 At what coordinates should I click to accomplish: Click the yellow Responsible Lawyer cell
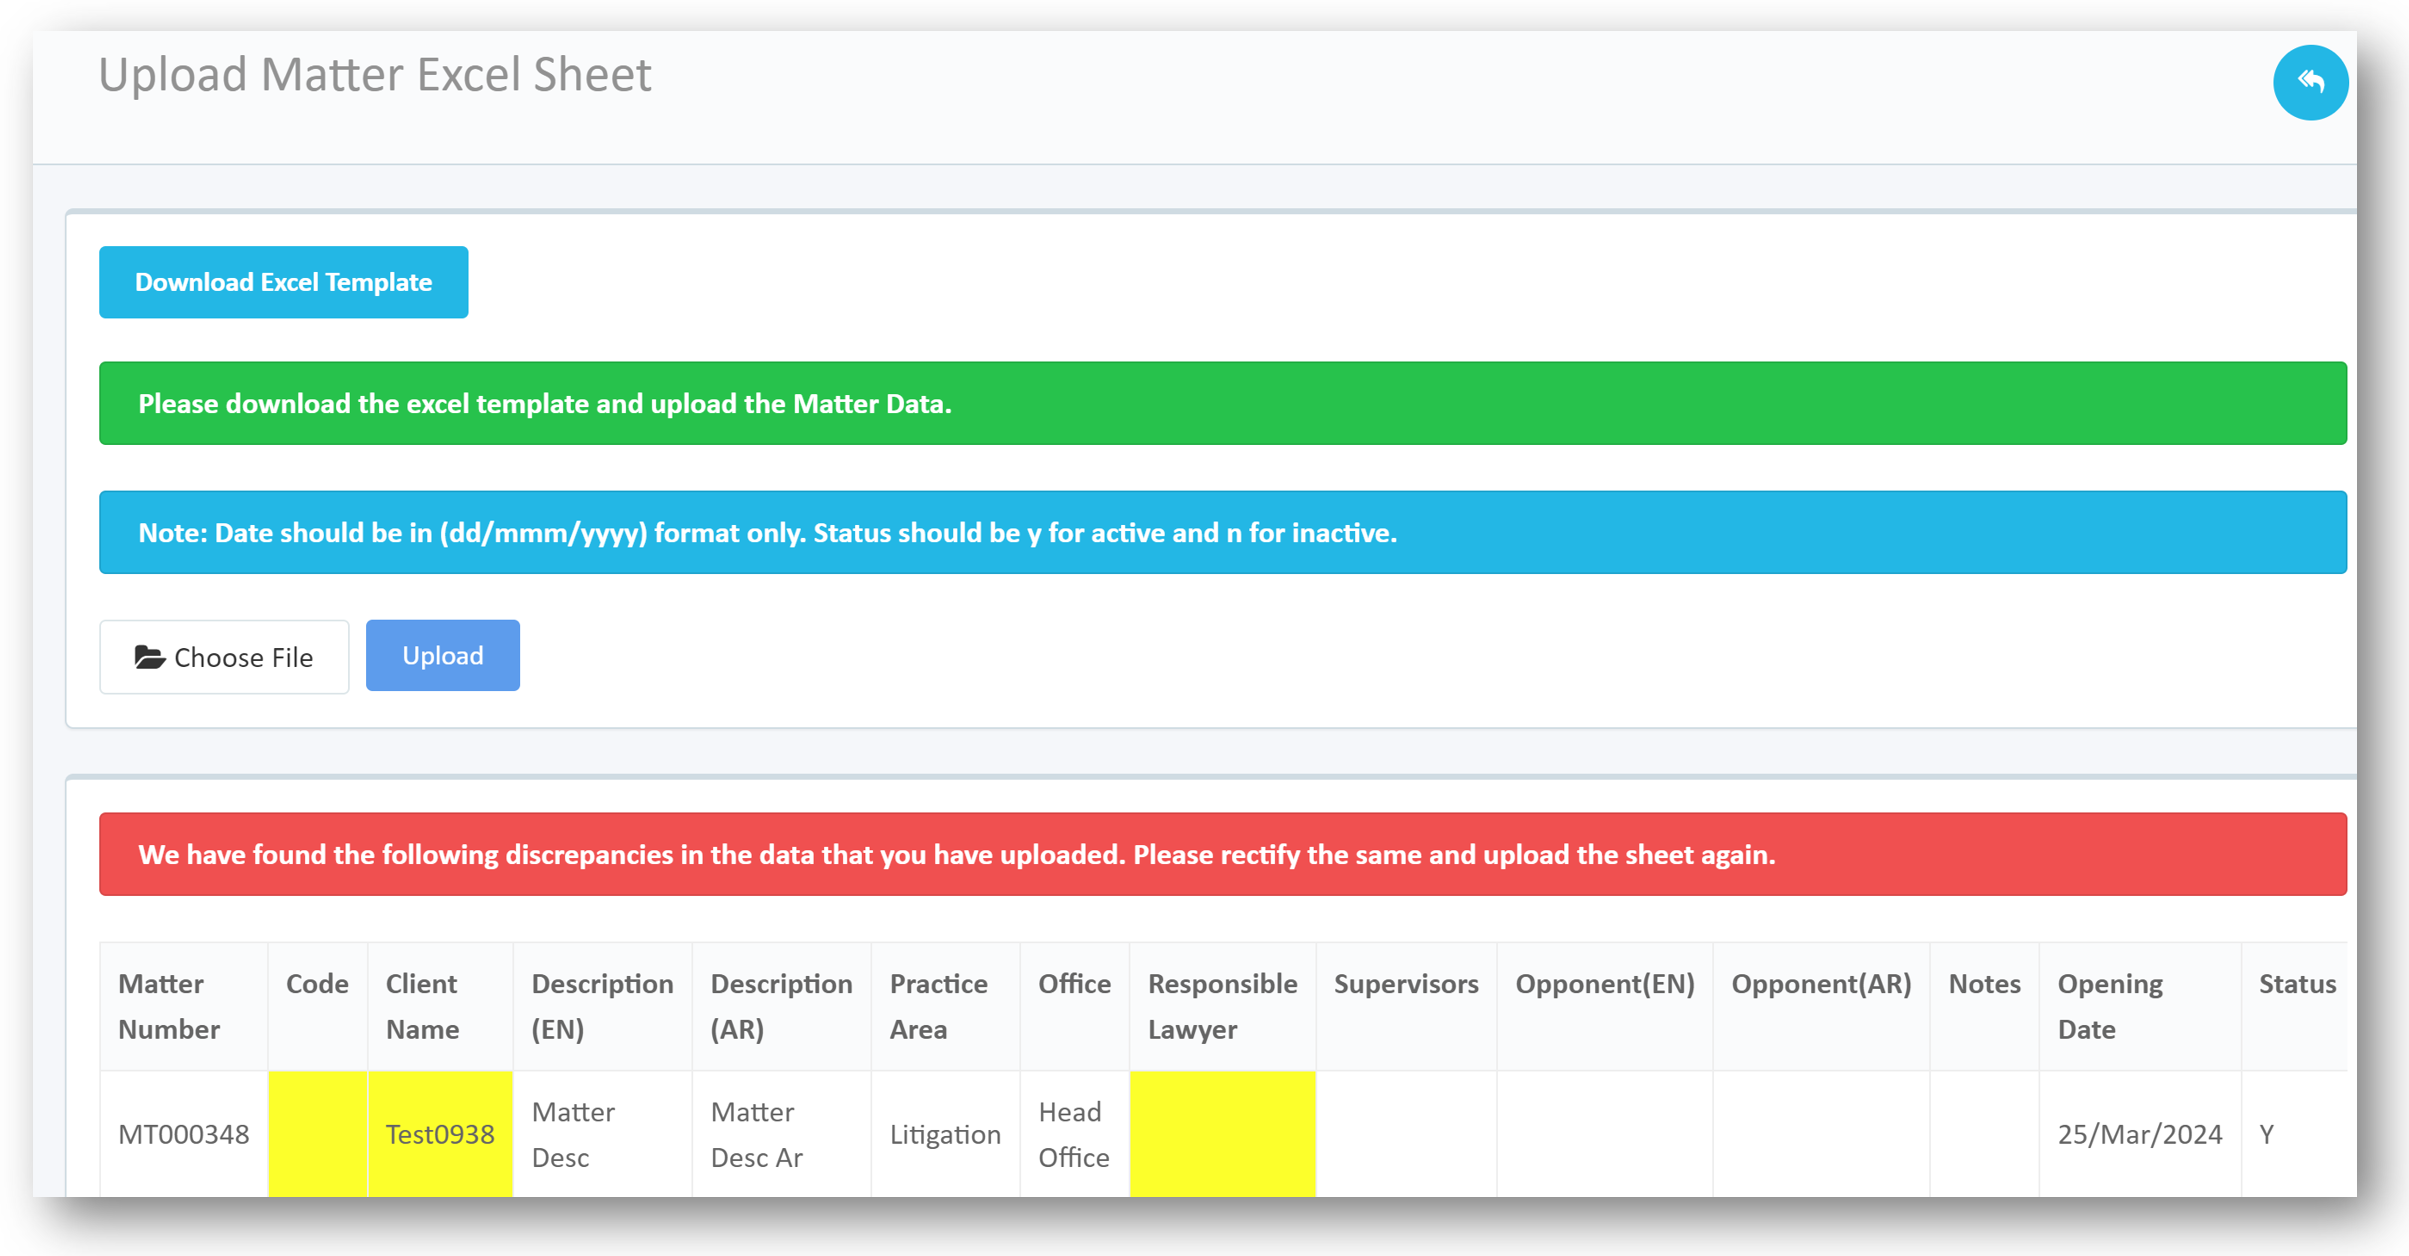click(1222, 1134)
